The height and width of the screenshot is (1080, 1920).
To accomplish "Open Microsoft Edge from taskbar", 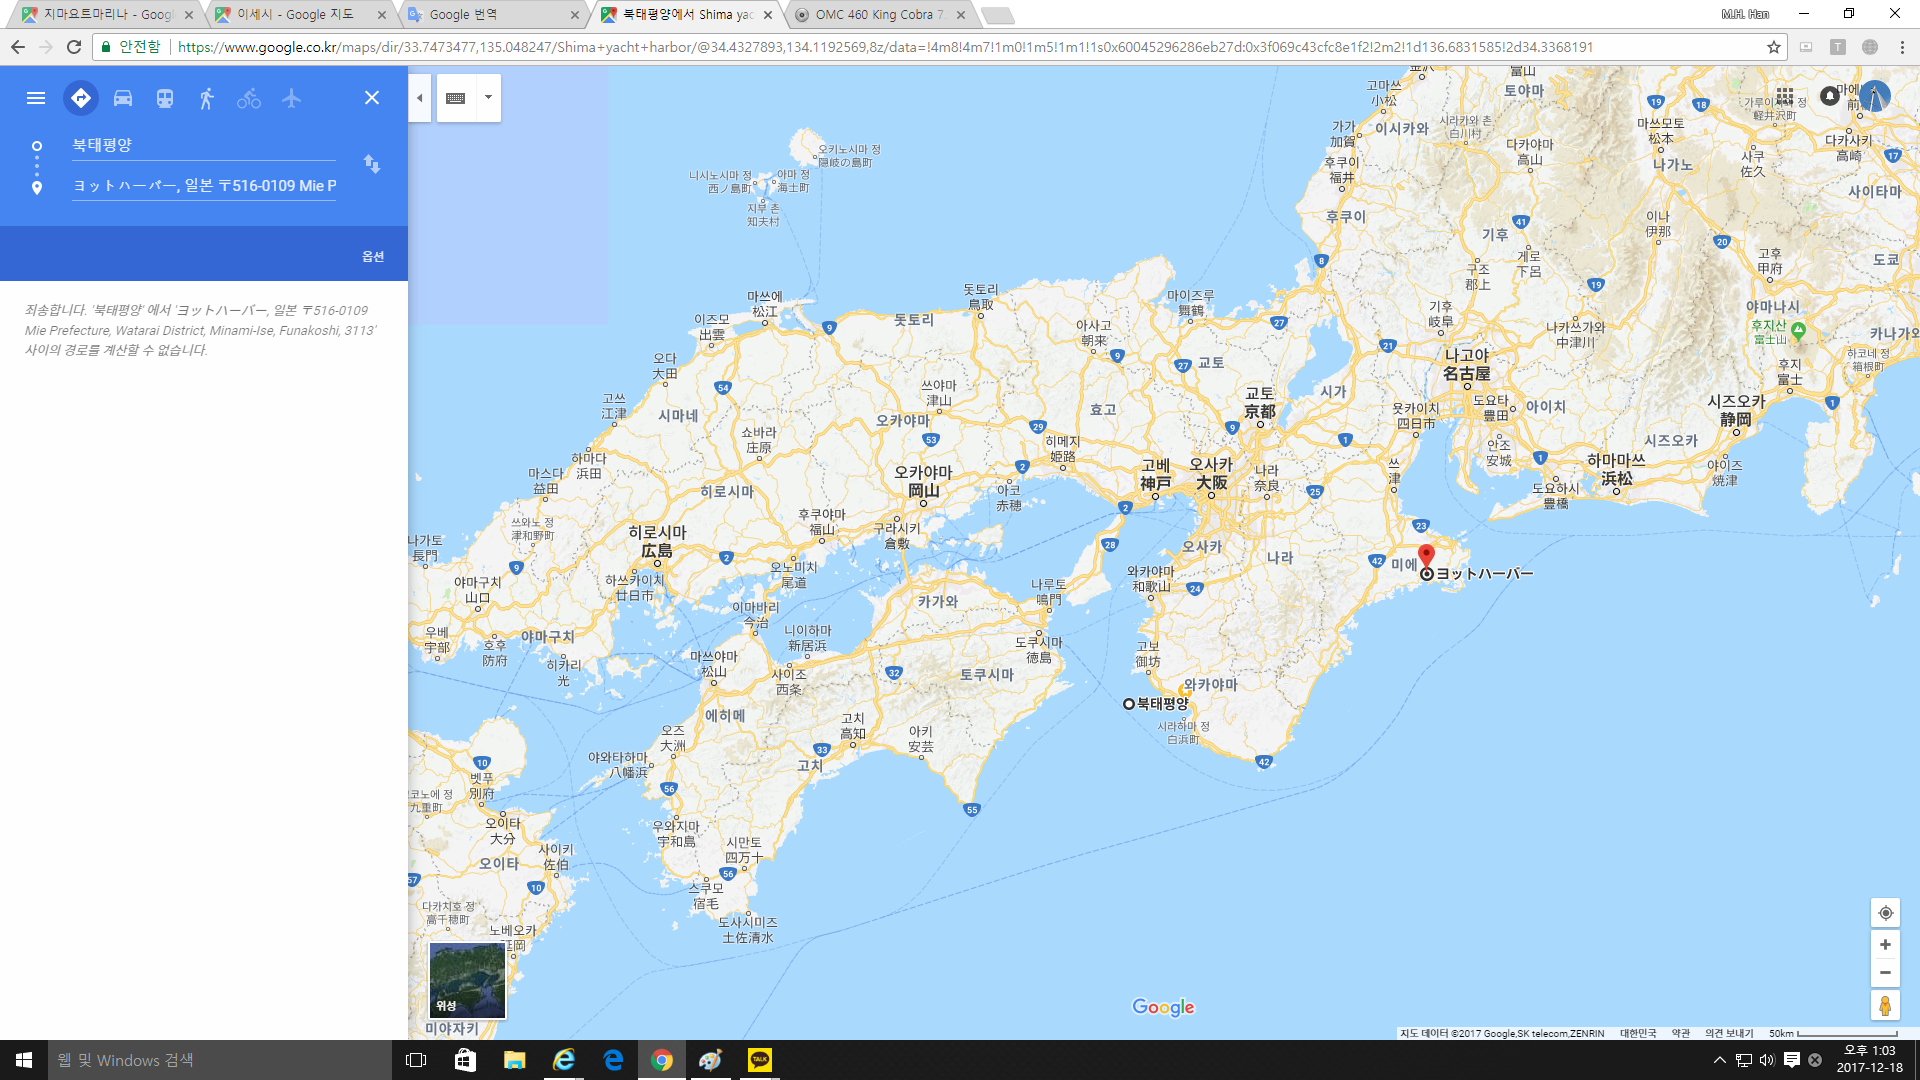I will (613, 1060).
